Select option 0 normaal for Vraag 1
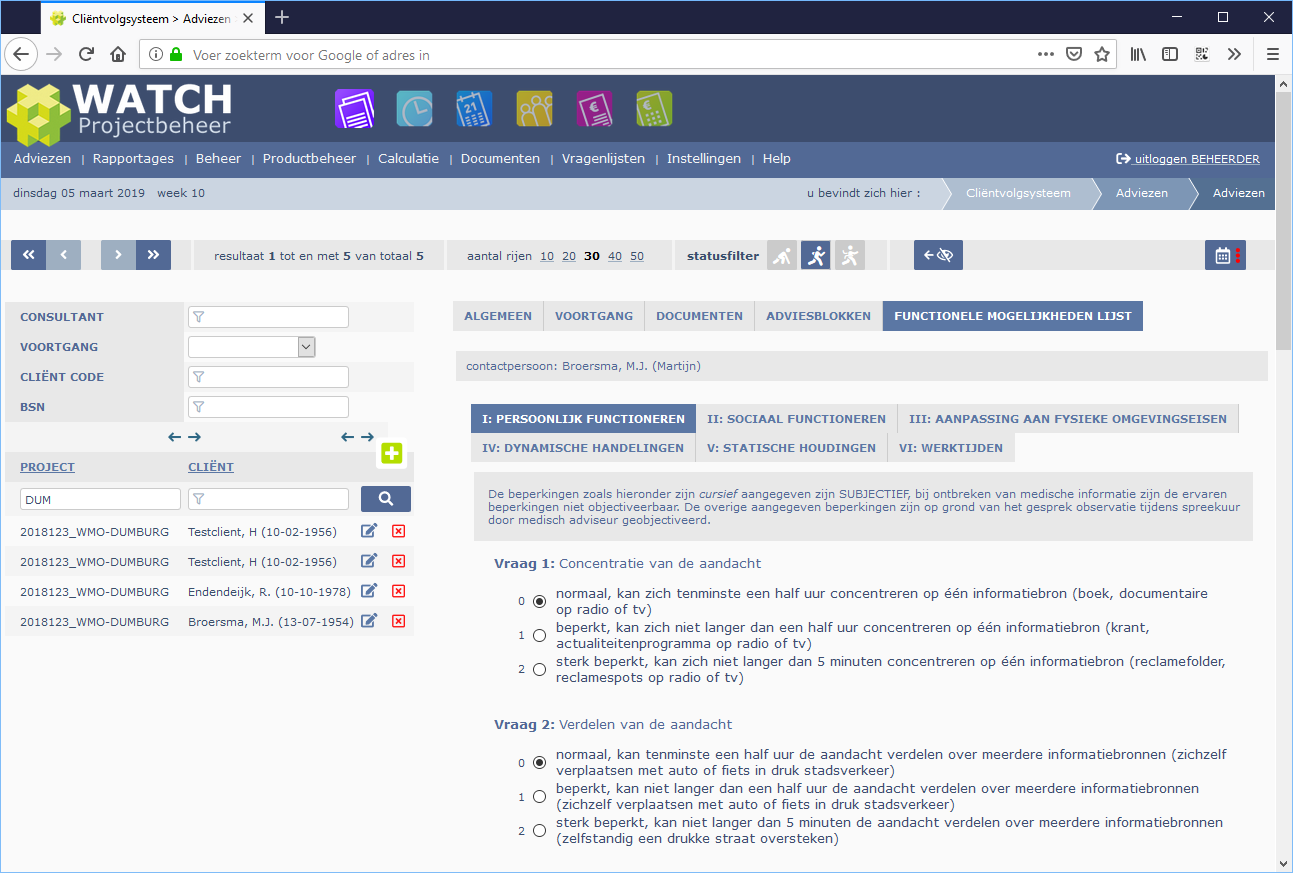 tap(540, 601)
